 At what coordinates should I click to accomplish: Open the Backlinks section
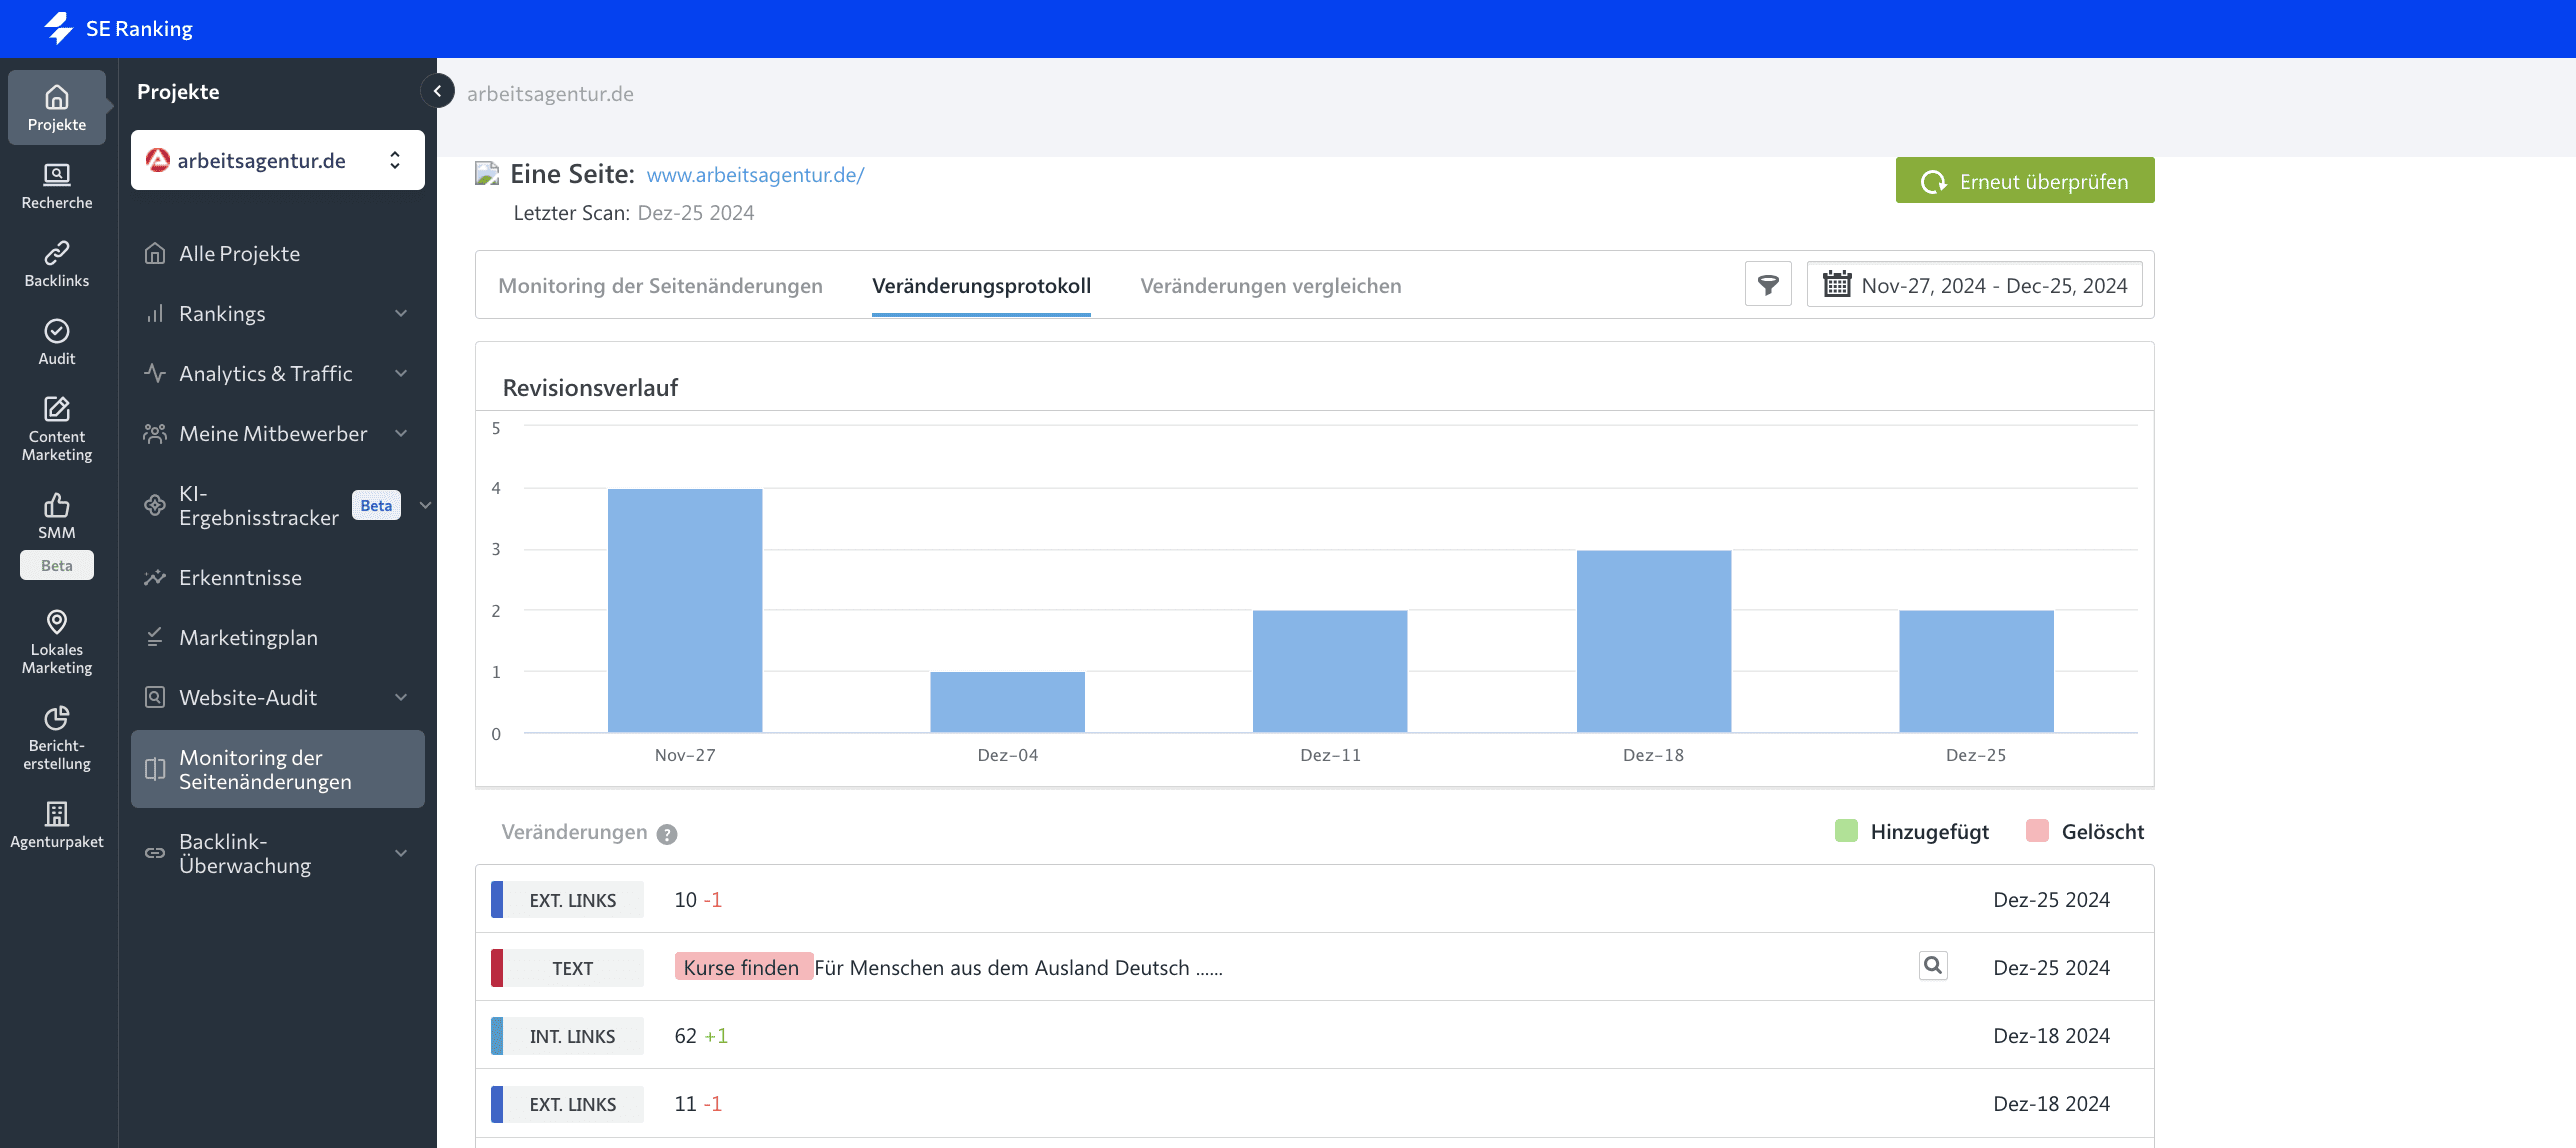coord(57,265)
